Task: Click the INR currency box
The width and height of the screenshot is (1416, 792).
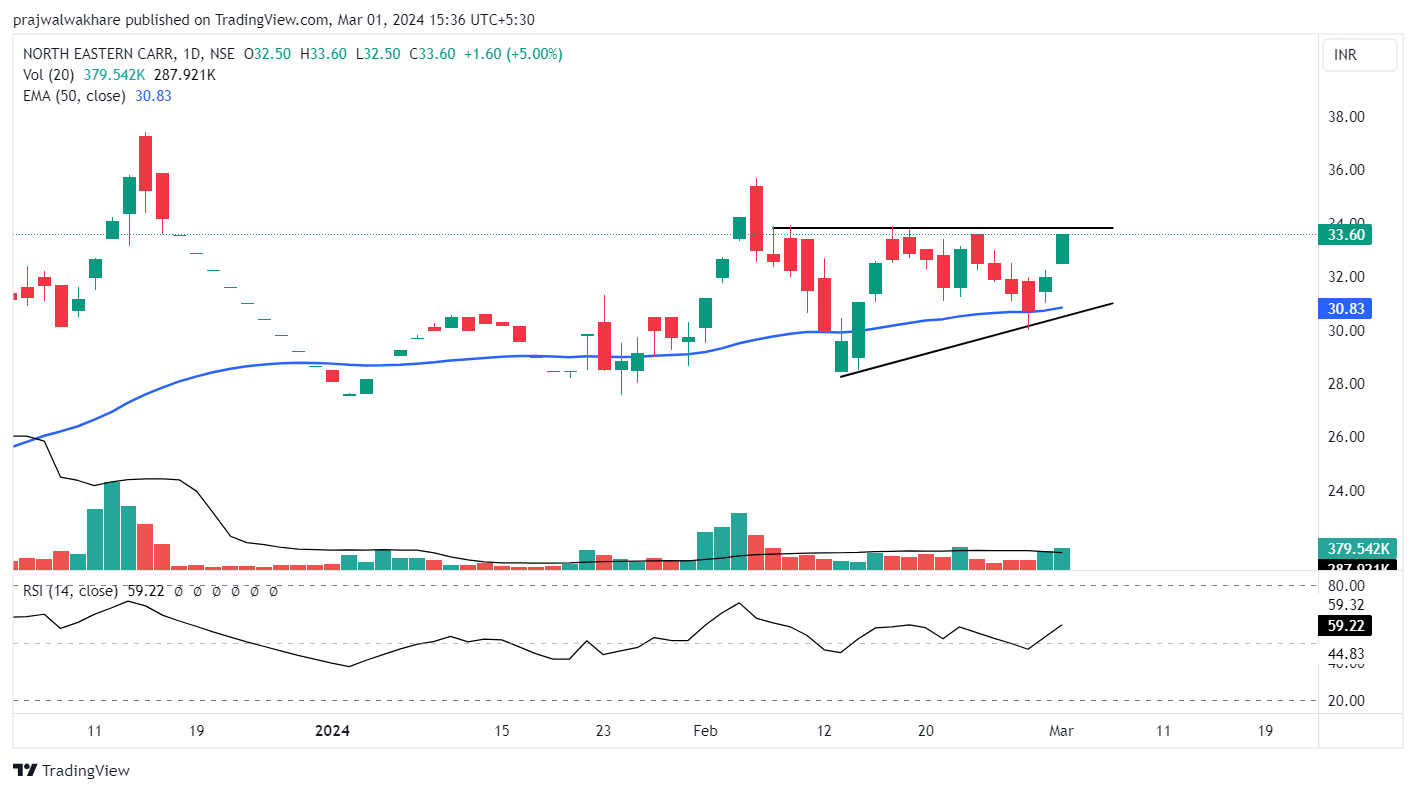Action: (x=1359, y=55)
